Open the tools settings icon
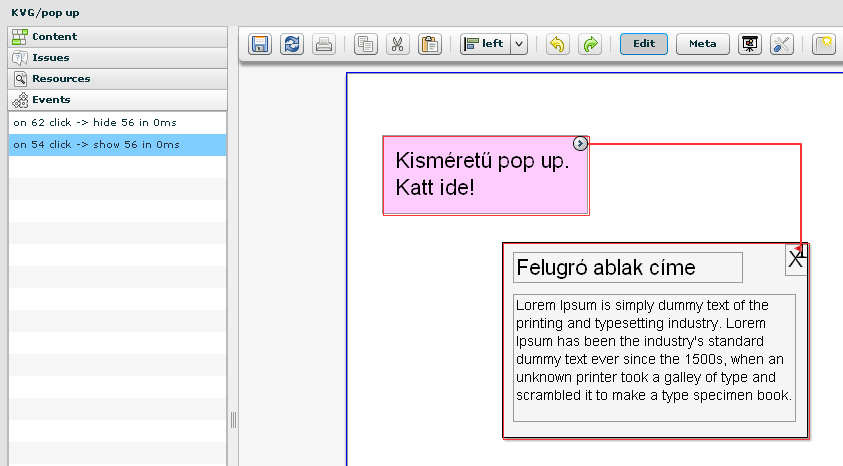This screenshot has height=466, width=843. click(781, 44)
